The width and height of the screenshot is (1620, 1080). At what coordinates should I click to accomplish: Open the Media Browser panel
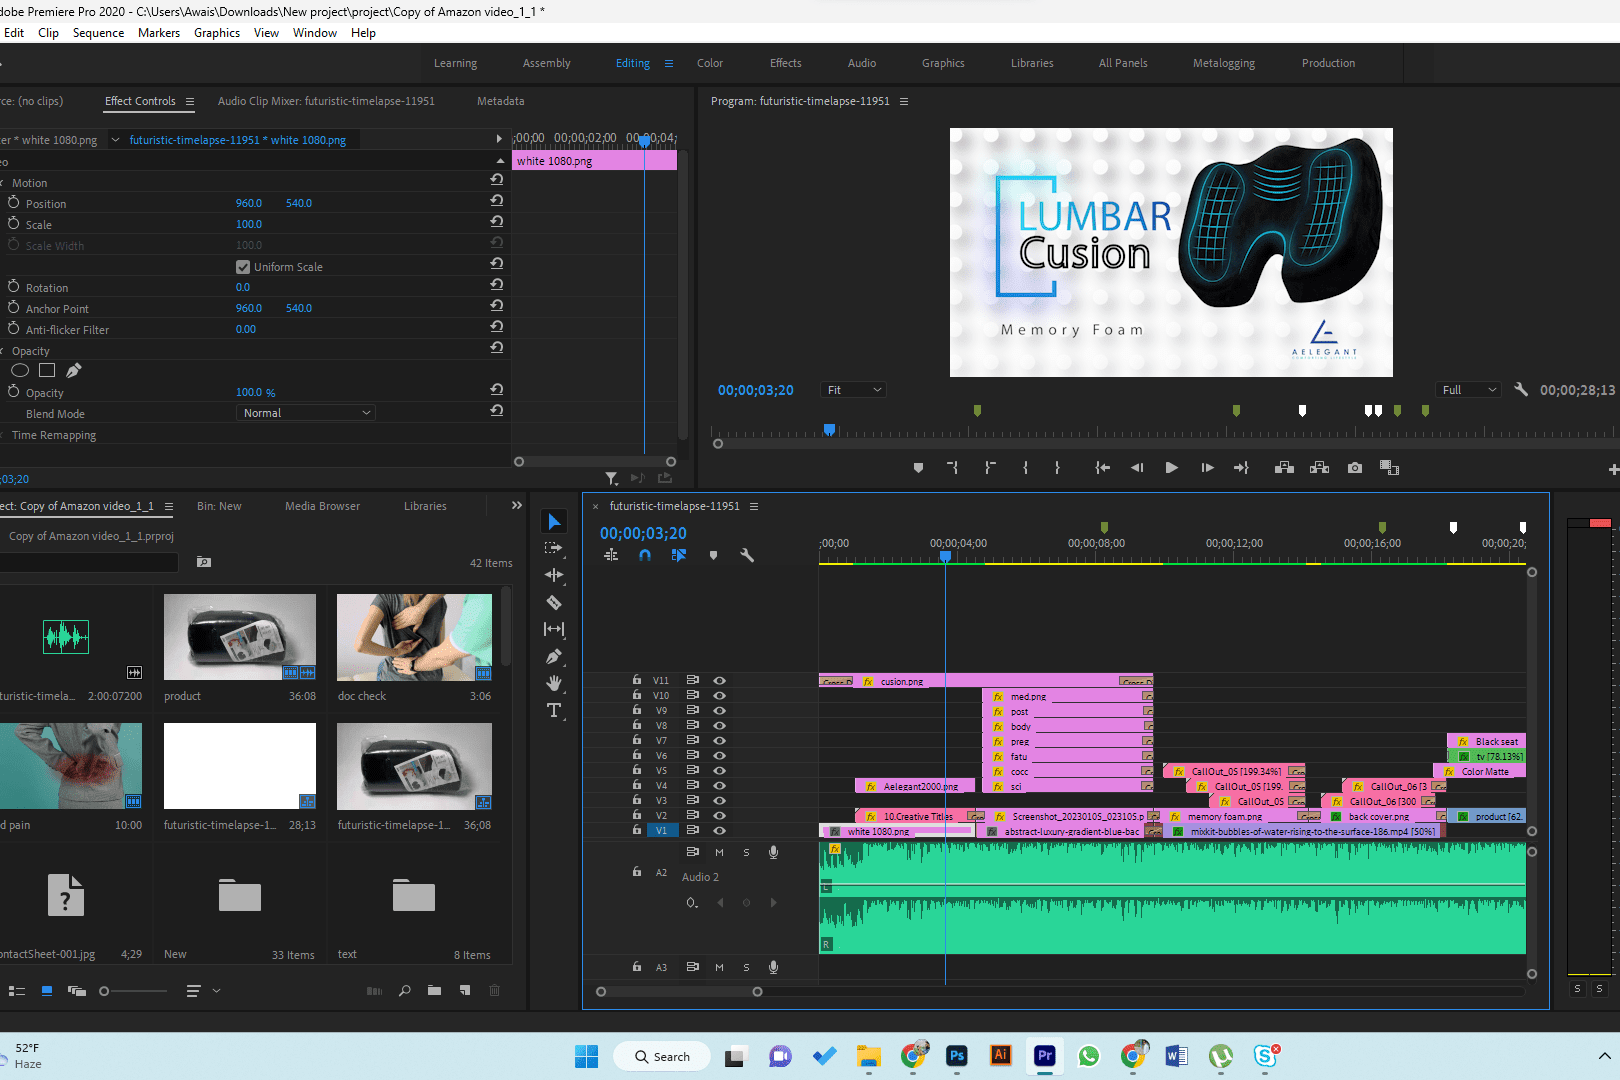(322, 506)
